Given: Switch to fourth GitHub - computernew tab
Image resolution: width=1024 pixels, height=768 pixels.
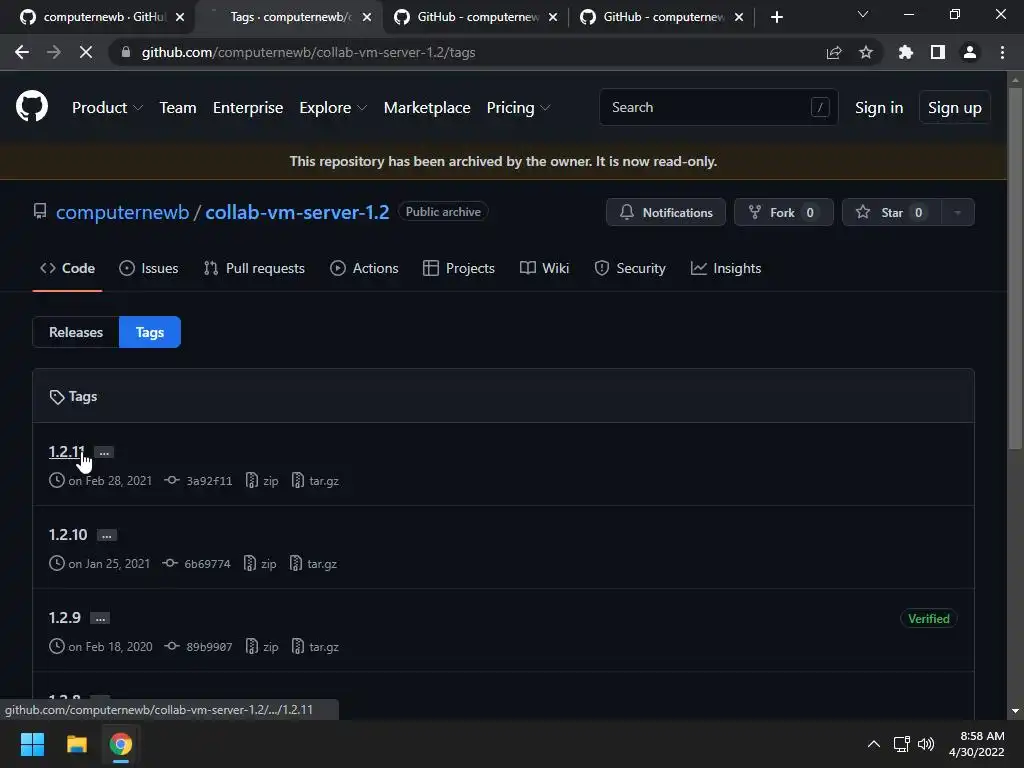Looking at the screenshot, I should [x=663, y=17].
